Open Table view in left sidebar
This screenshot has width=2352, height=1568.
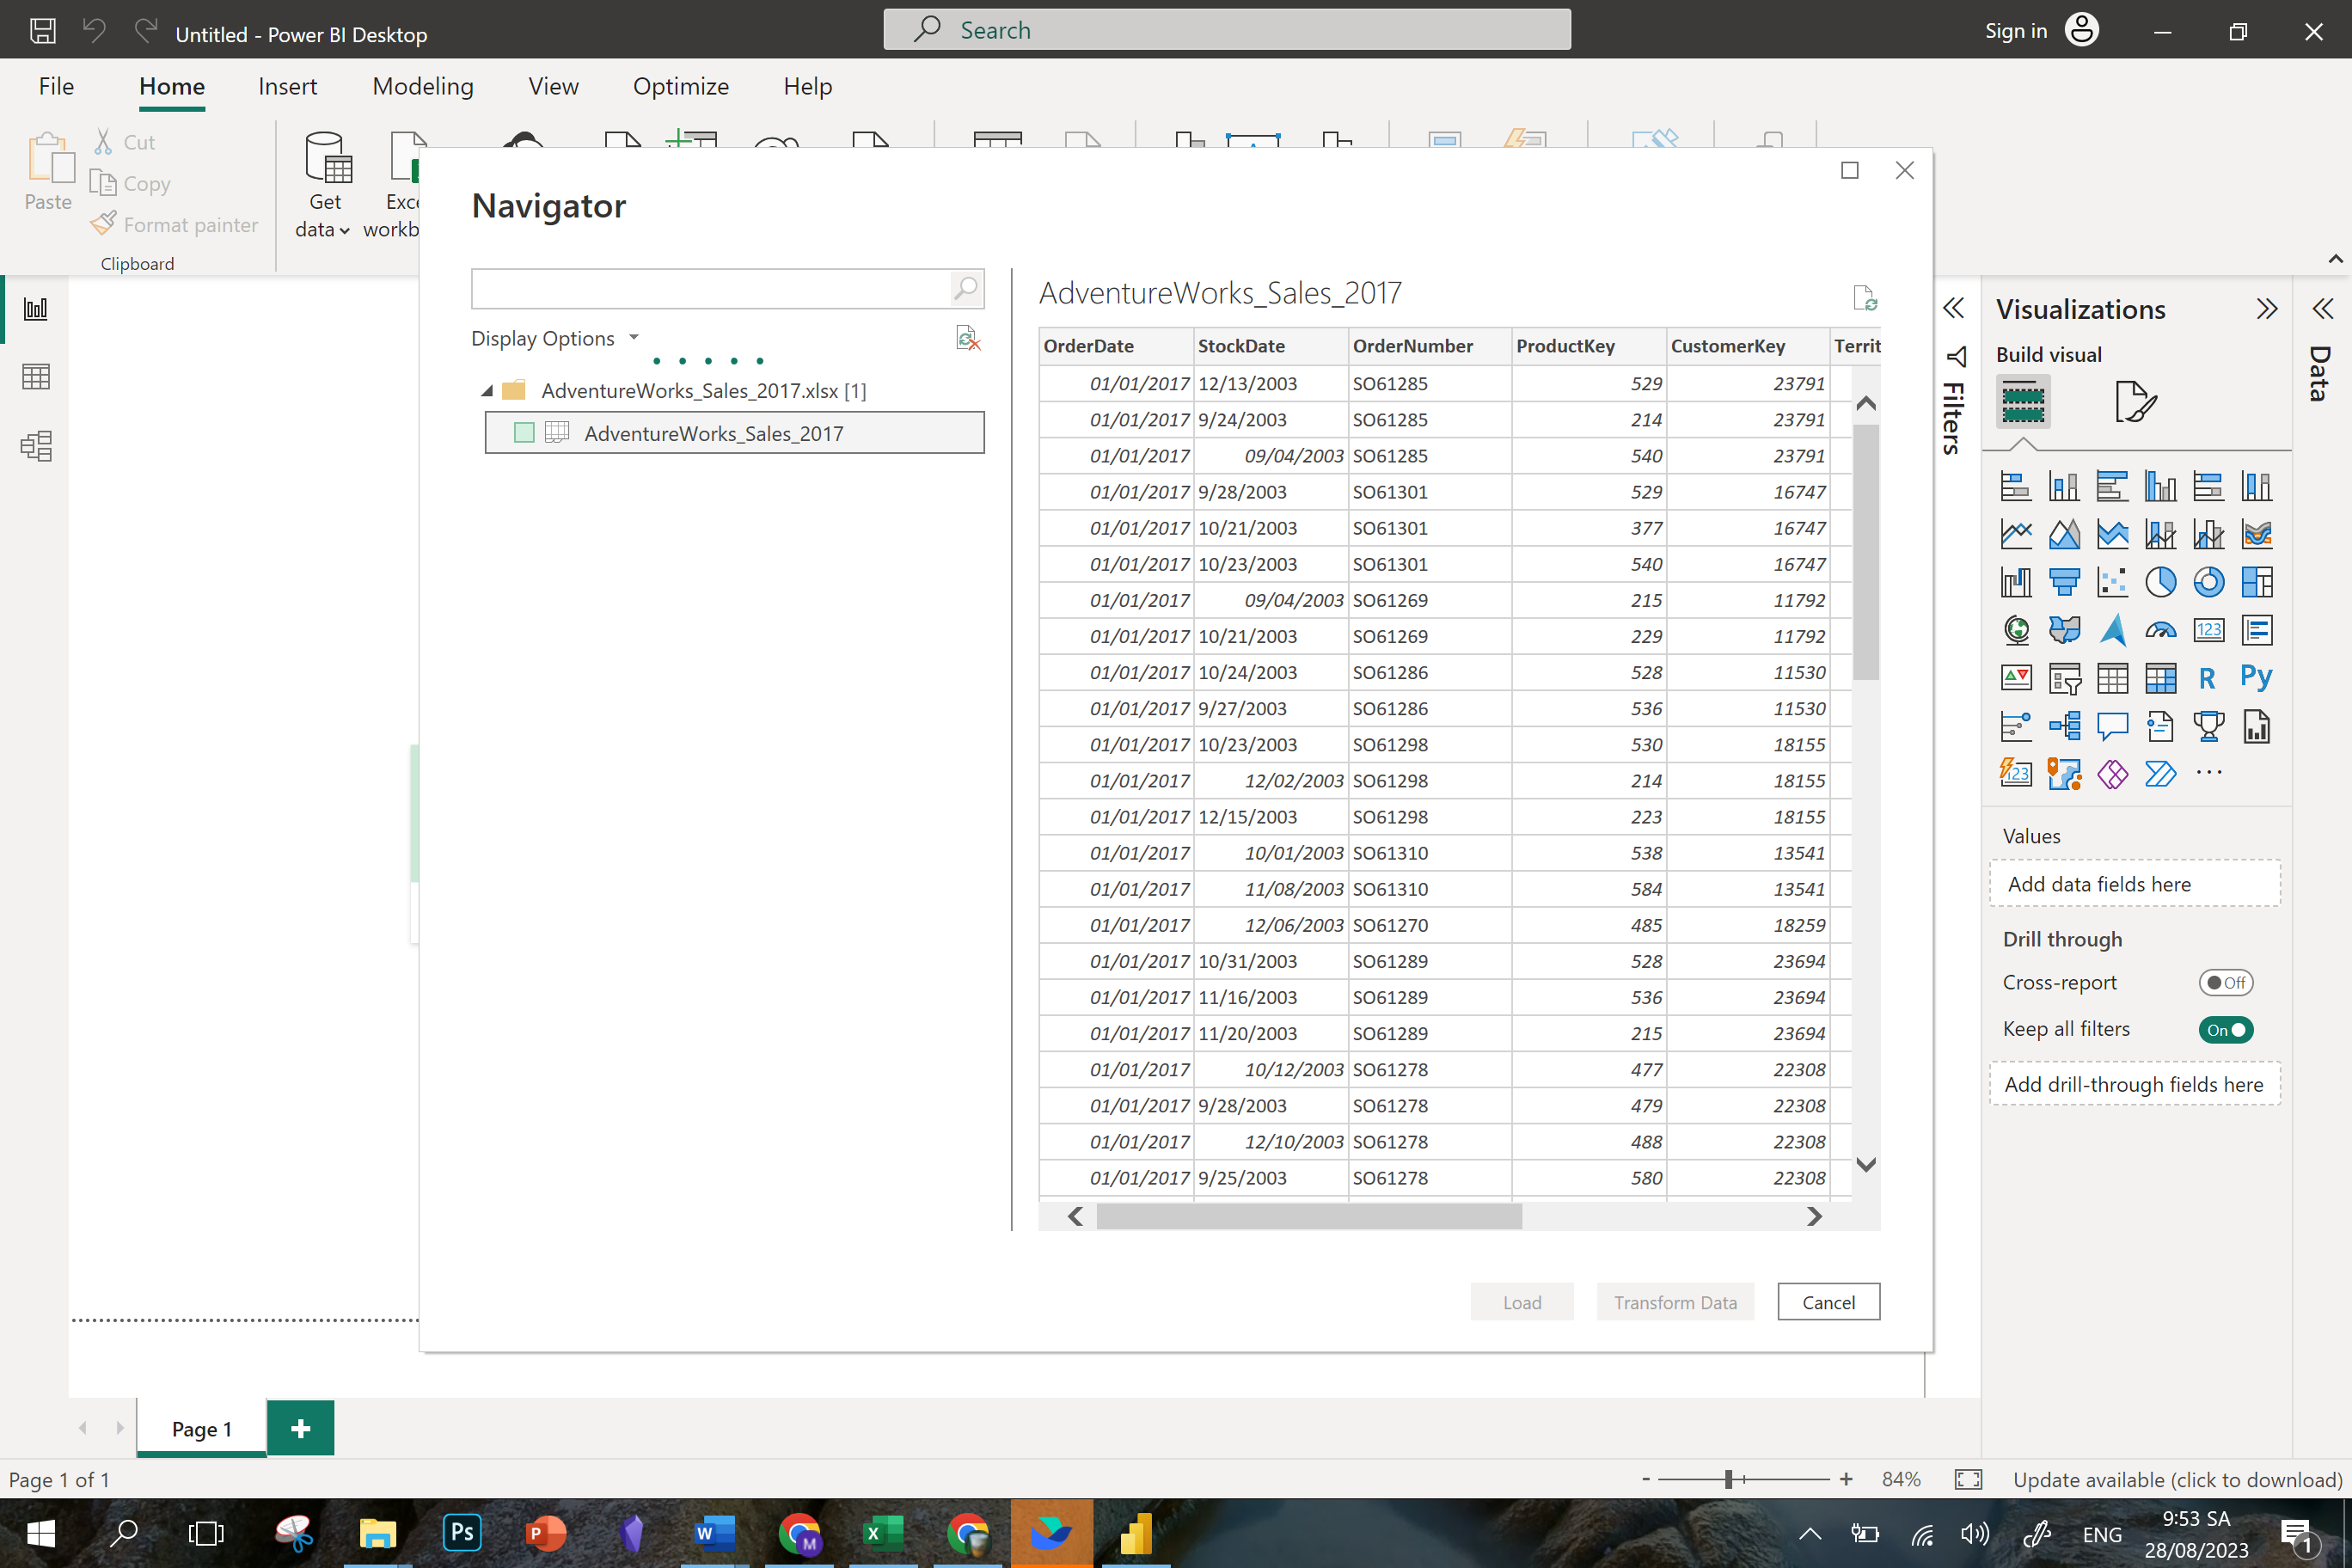(x=36, y=377)
